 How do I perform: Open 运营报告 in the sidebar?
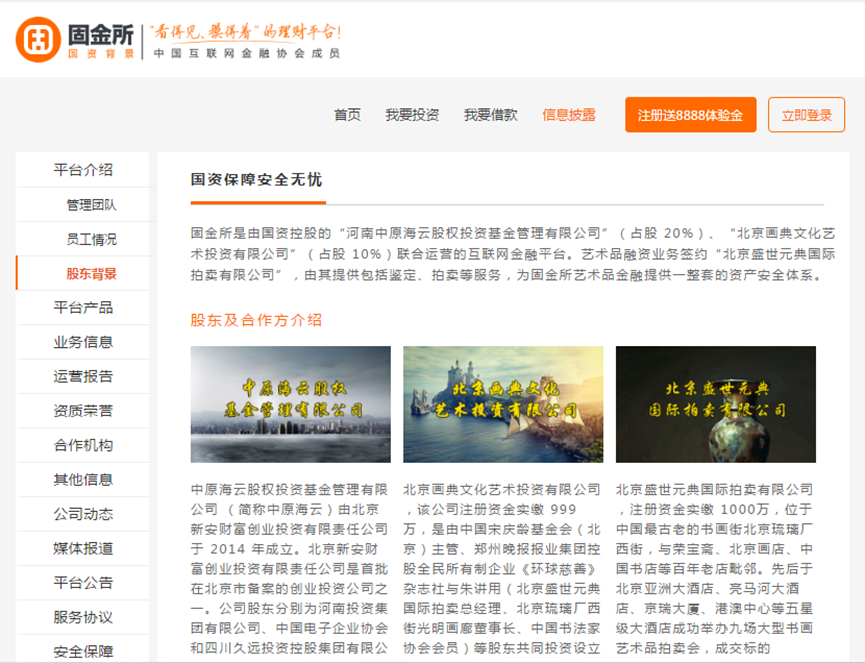point(83,377)
